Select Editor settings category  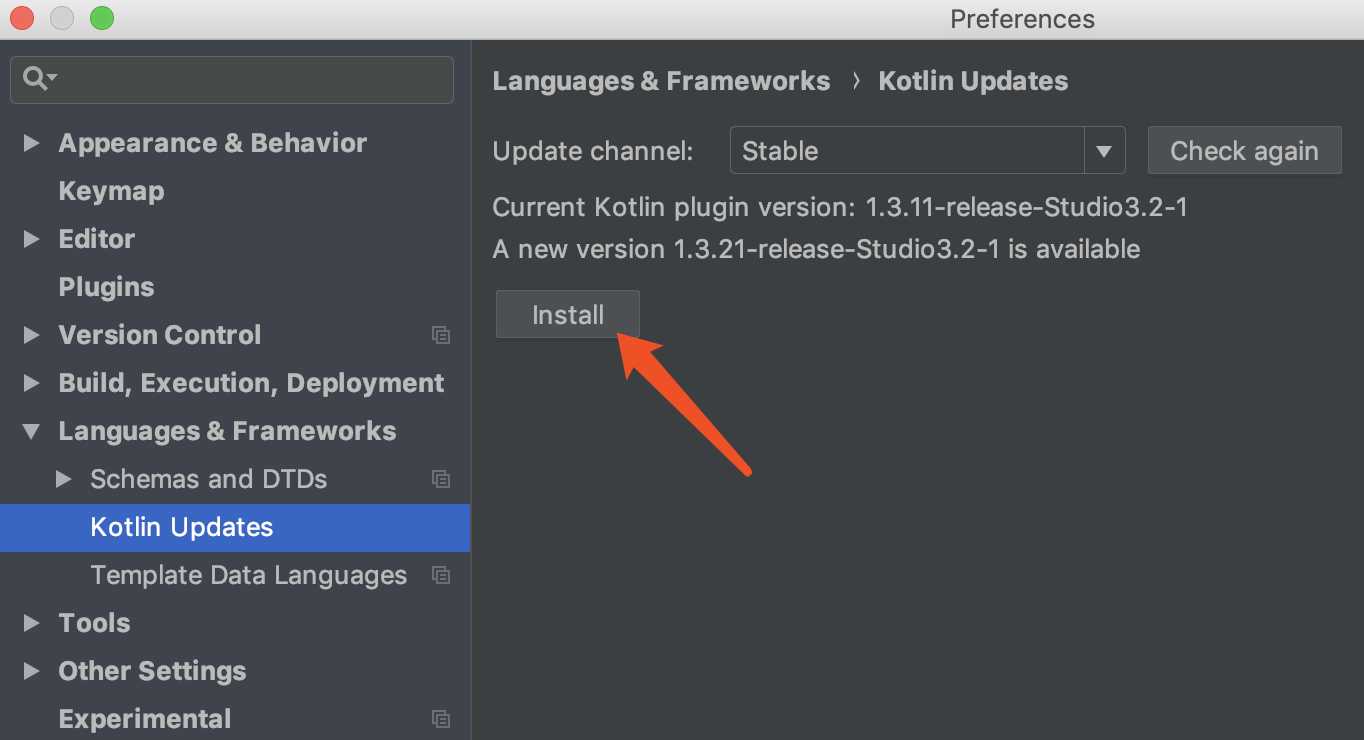click(96, 239)
